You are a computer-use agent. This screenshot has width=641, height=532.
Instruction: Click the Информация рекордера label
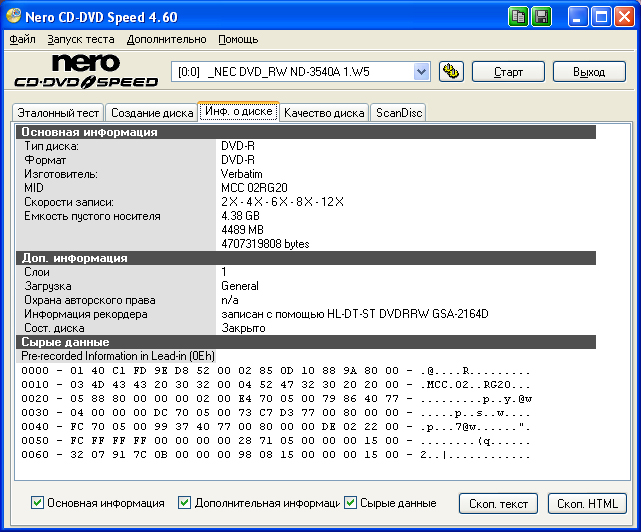tap(86, 314)
